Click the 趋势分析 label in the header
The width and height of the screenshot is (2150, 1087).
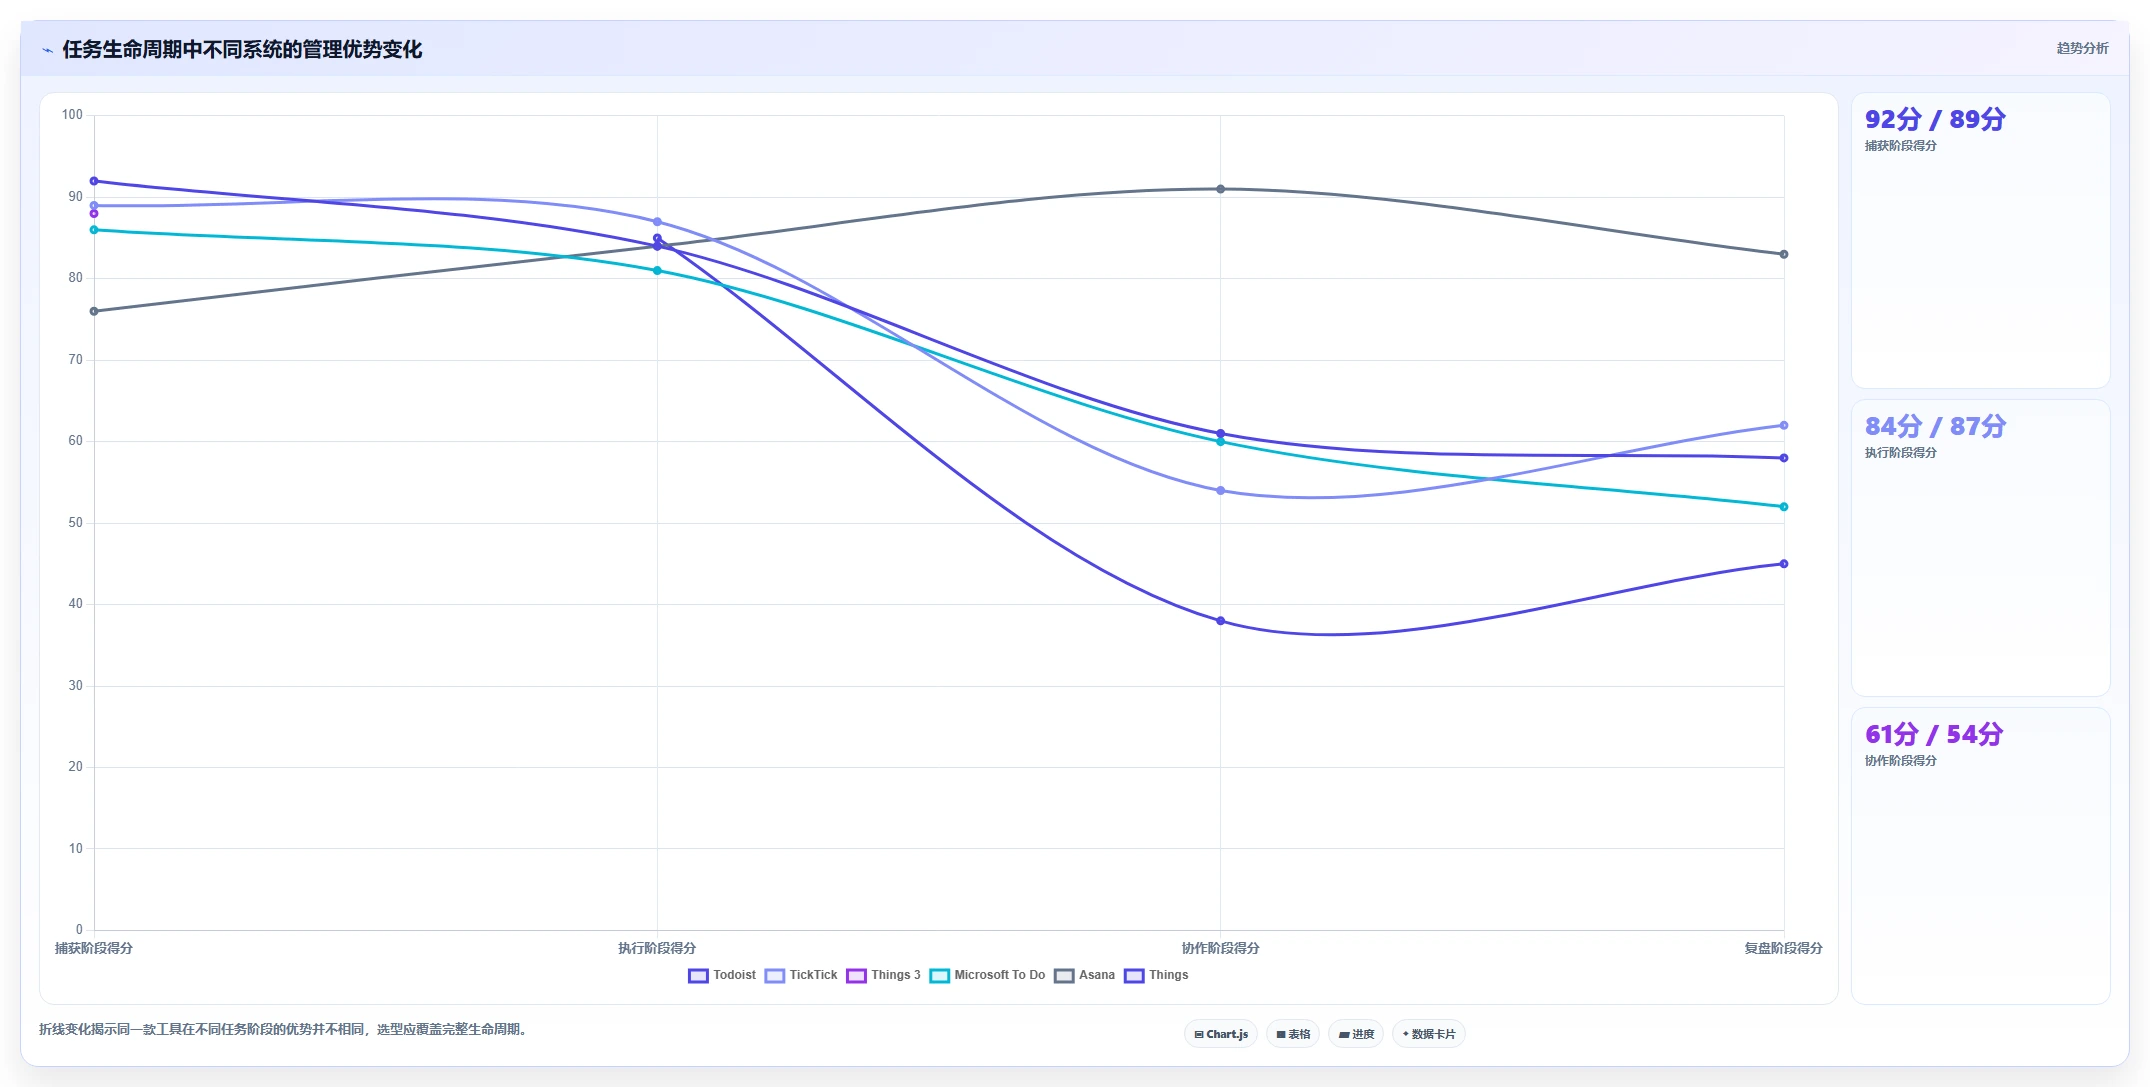click(x=2082, y=48)
